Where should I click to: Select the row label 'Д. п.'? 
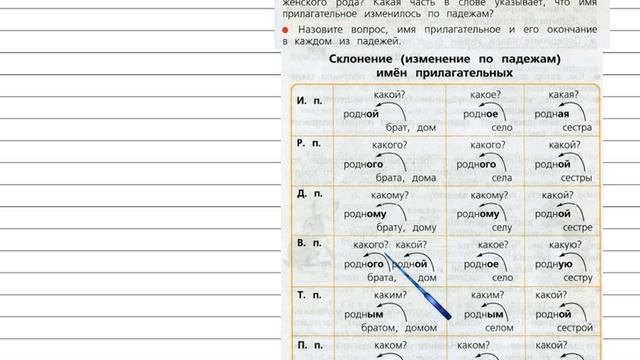pyautogui.click(x=309, y=193)
